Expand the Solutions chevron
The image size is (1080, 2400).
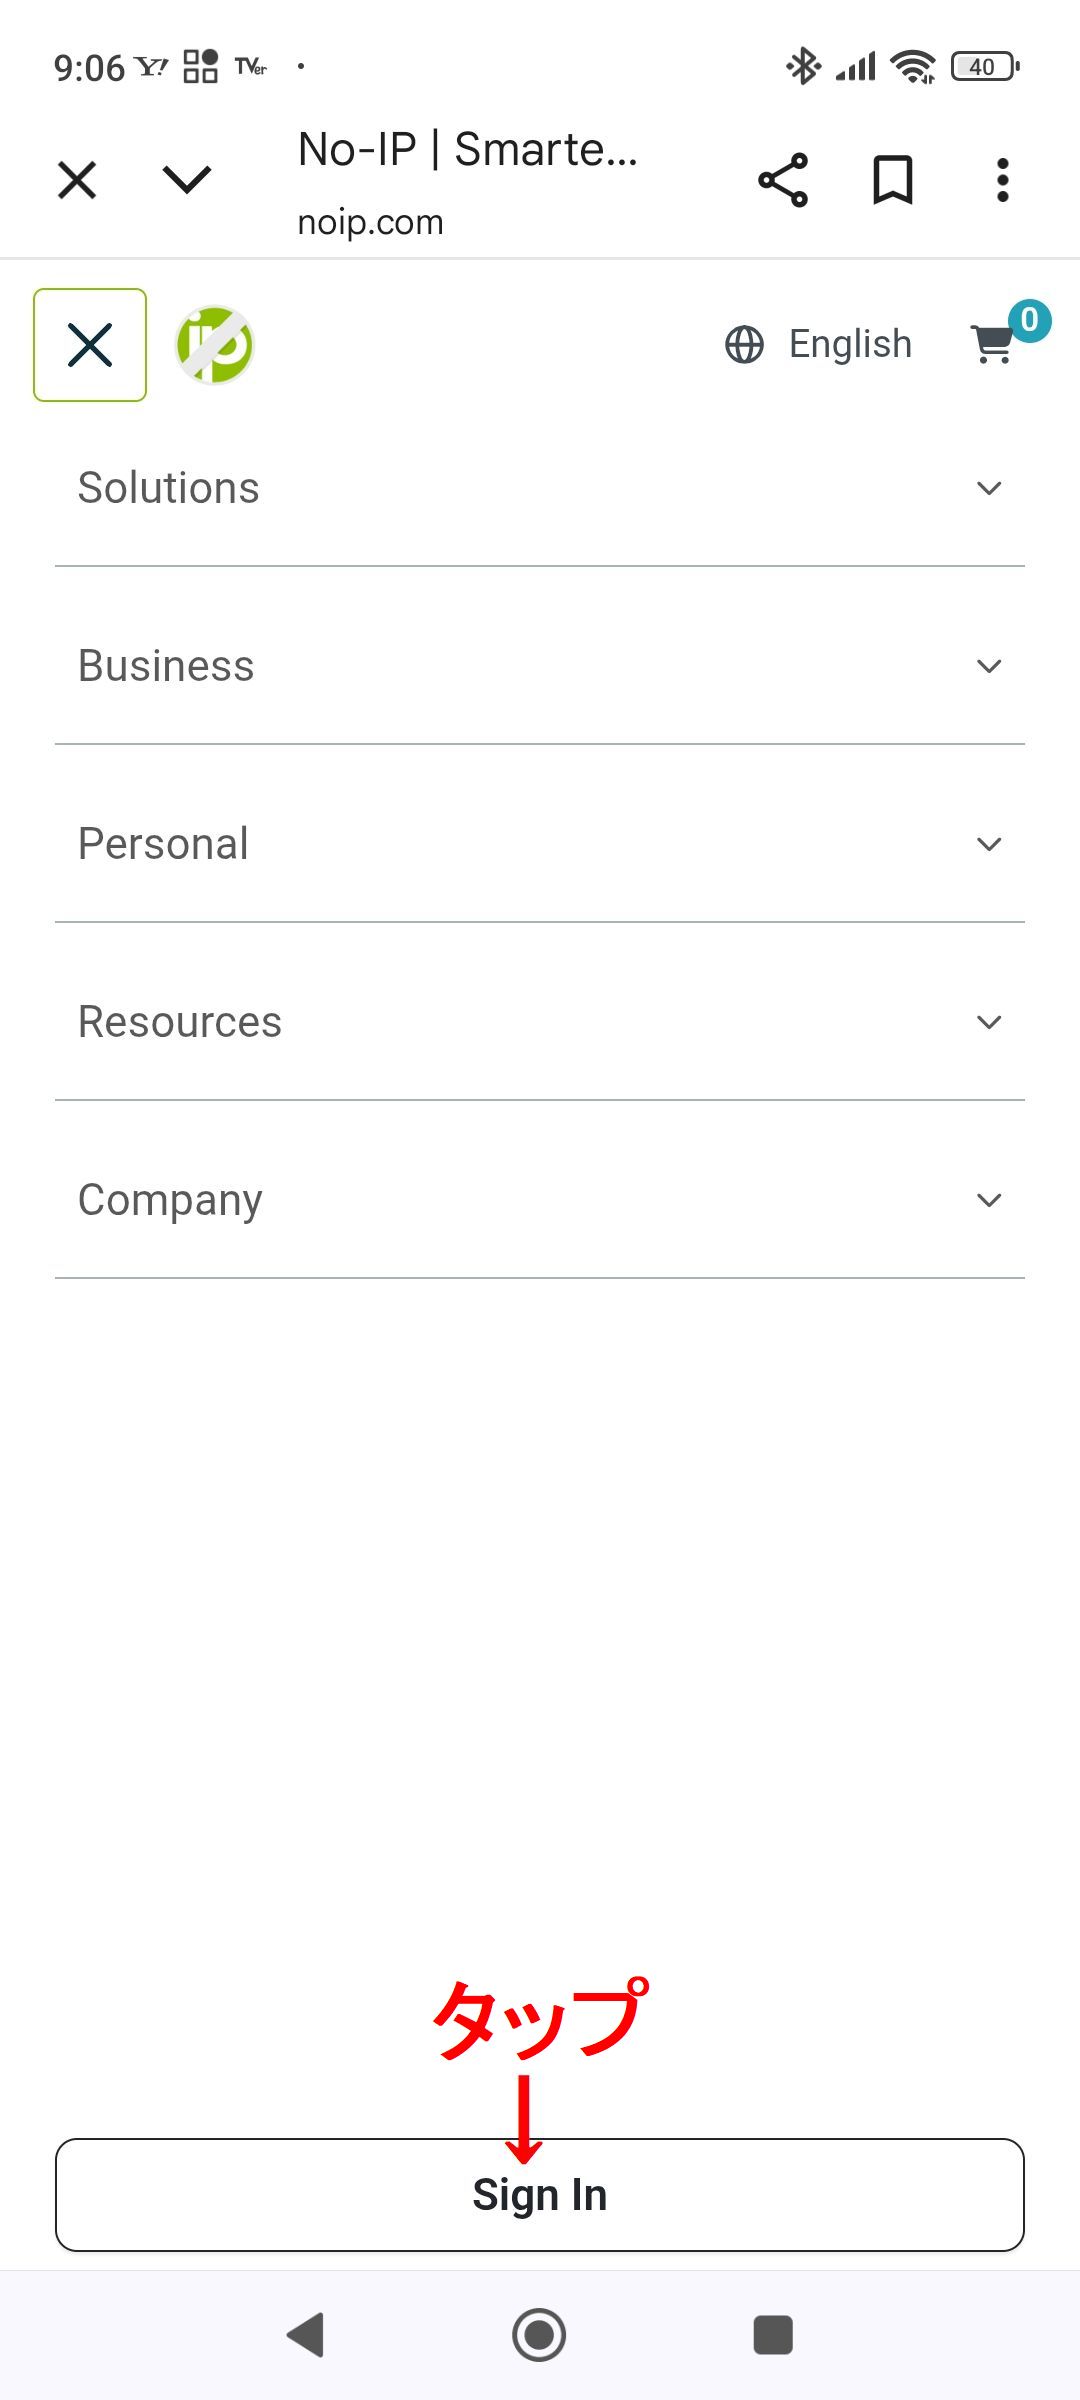pyautogui.click(x=989, y=488)
